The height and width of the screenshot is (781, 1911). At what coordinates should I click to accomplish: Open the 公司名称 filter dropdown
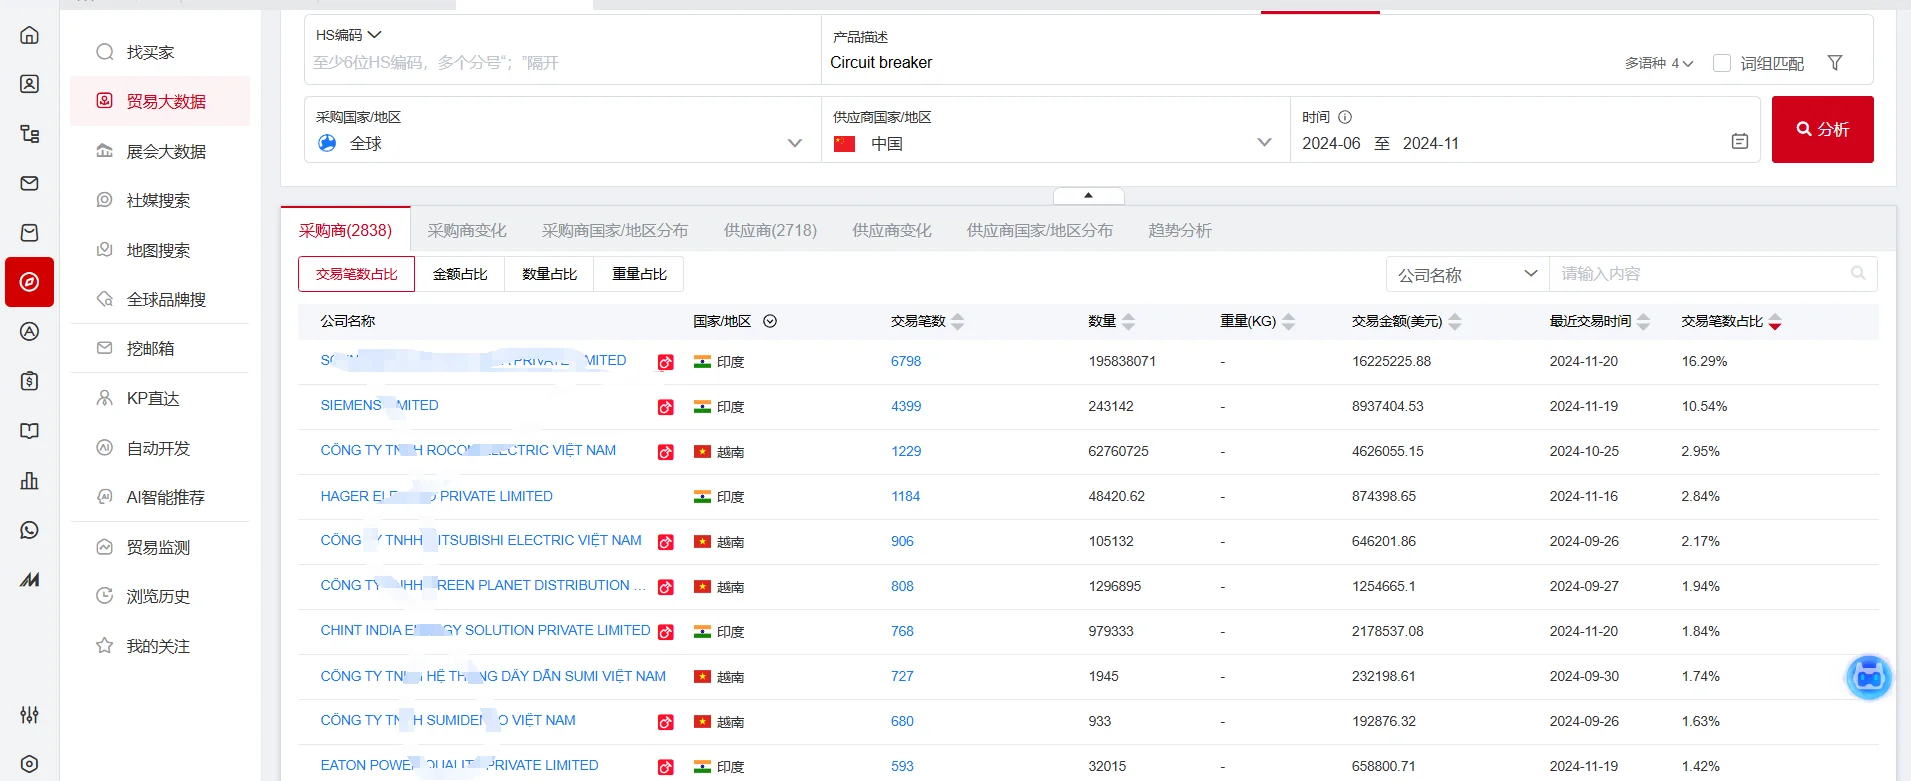[1467, 274]
